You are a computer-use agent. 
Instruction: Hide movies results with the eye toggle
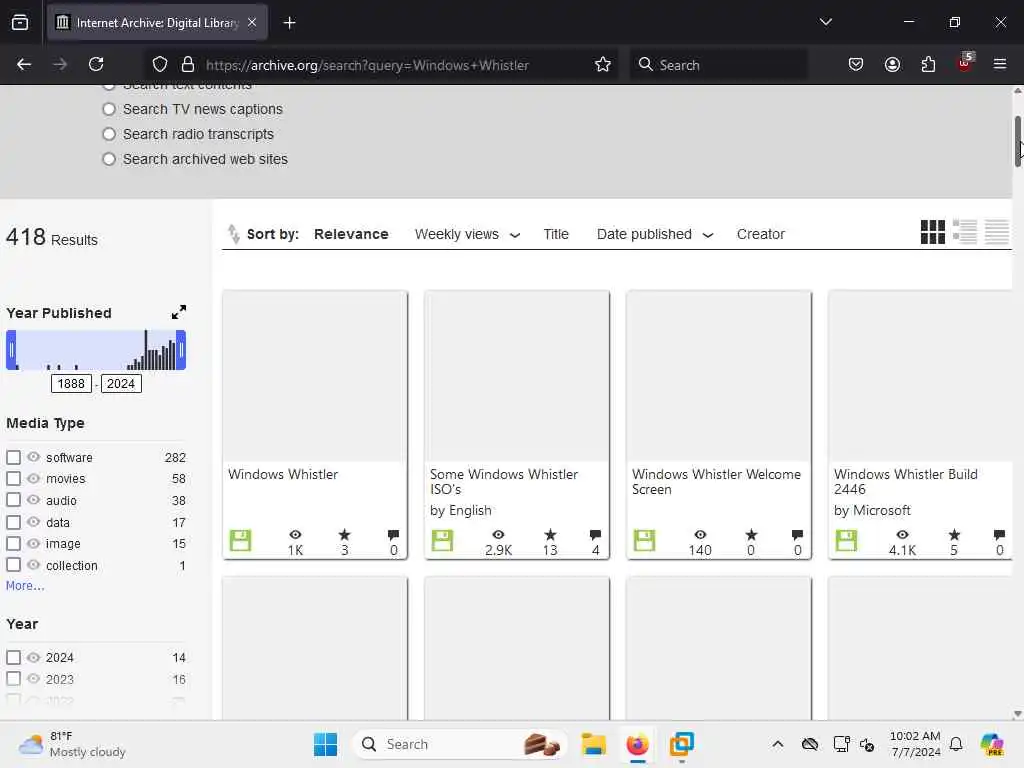[33, 478]
